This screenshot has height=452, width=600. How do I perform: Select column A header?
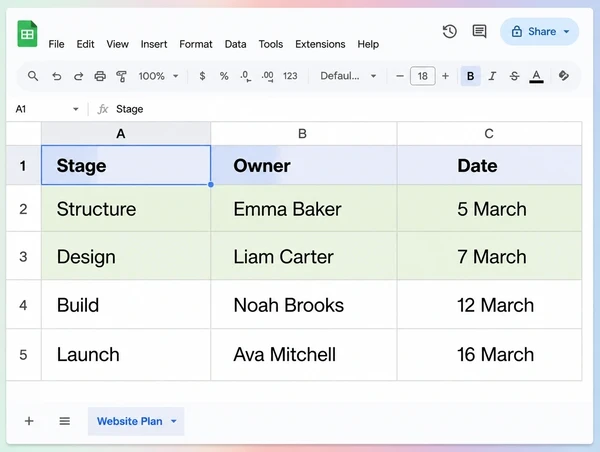click(x=126, y=134)
